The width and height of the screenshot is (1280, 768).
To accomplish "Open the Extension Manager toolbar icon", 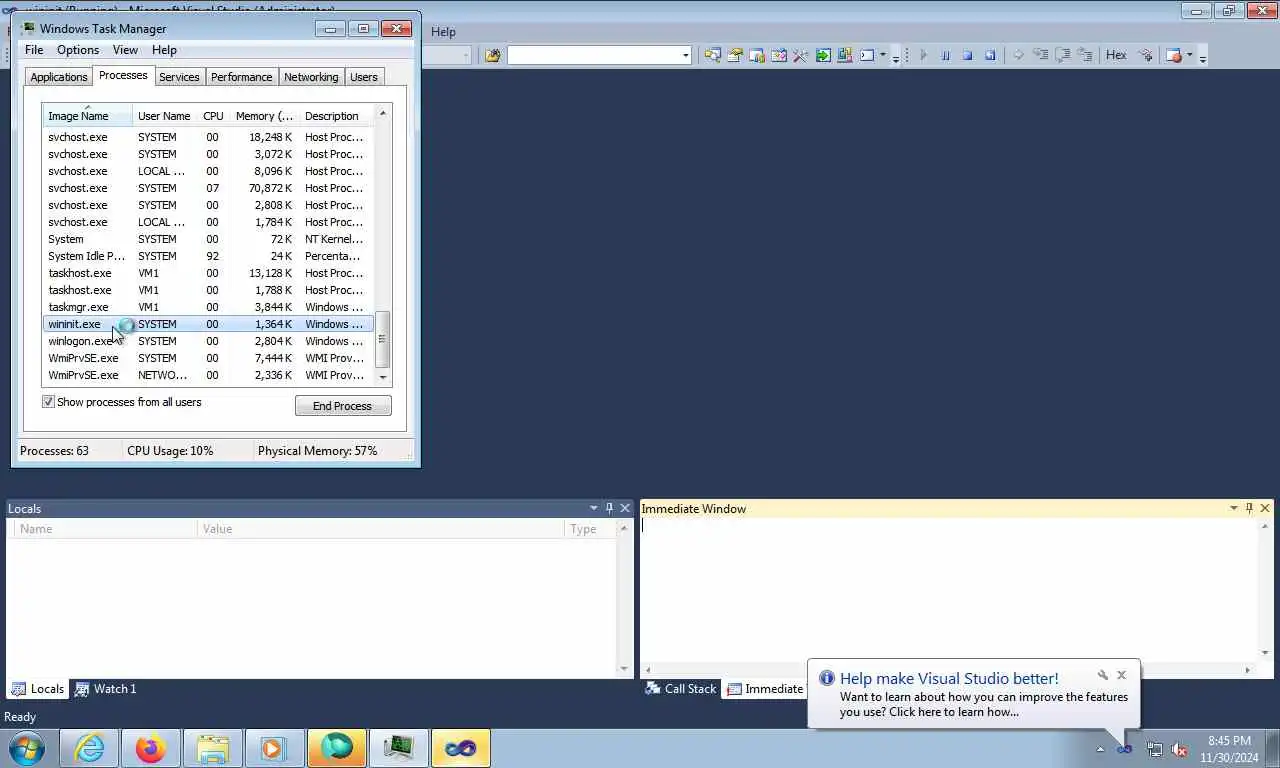I will pos(844,55).
